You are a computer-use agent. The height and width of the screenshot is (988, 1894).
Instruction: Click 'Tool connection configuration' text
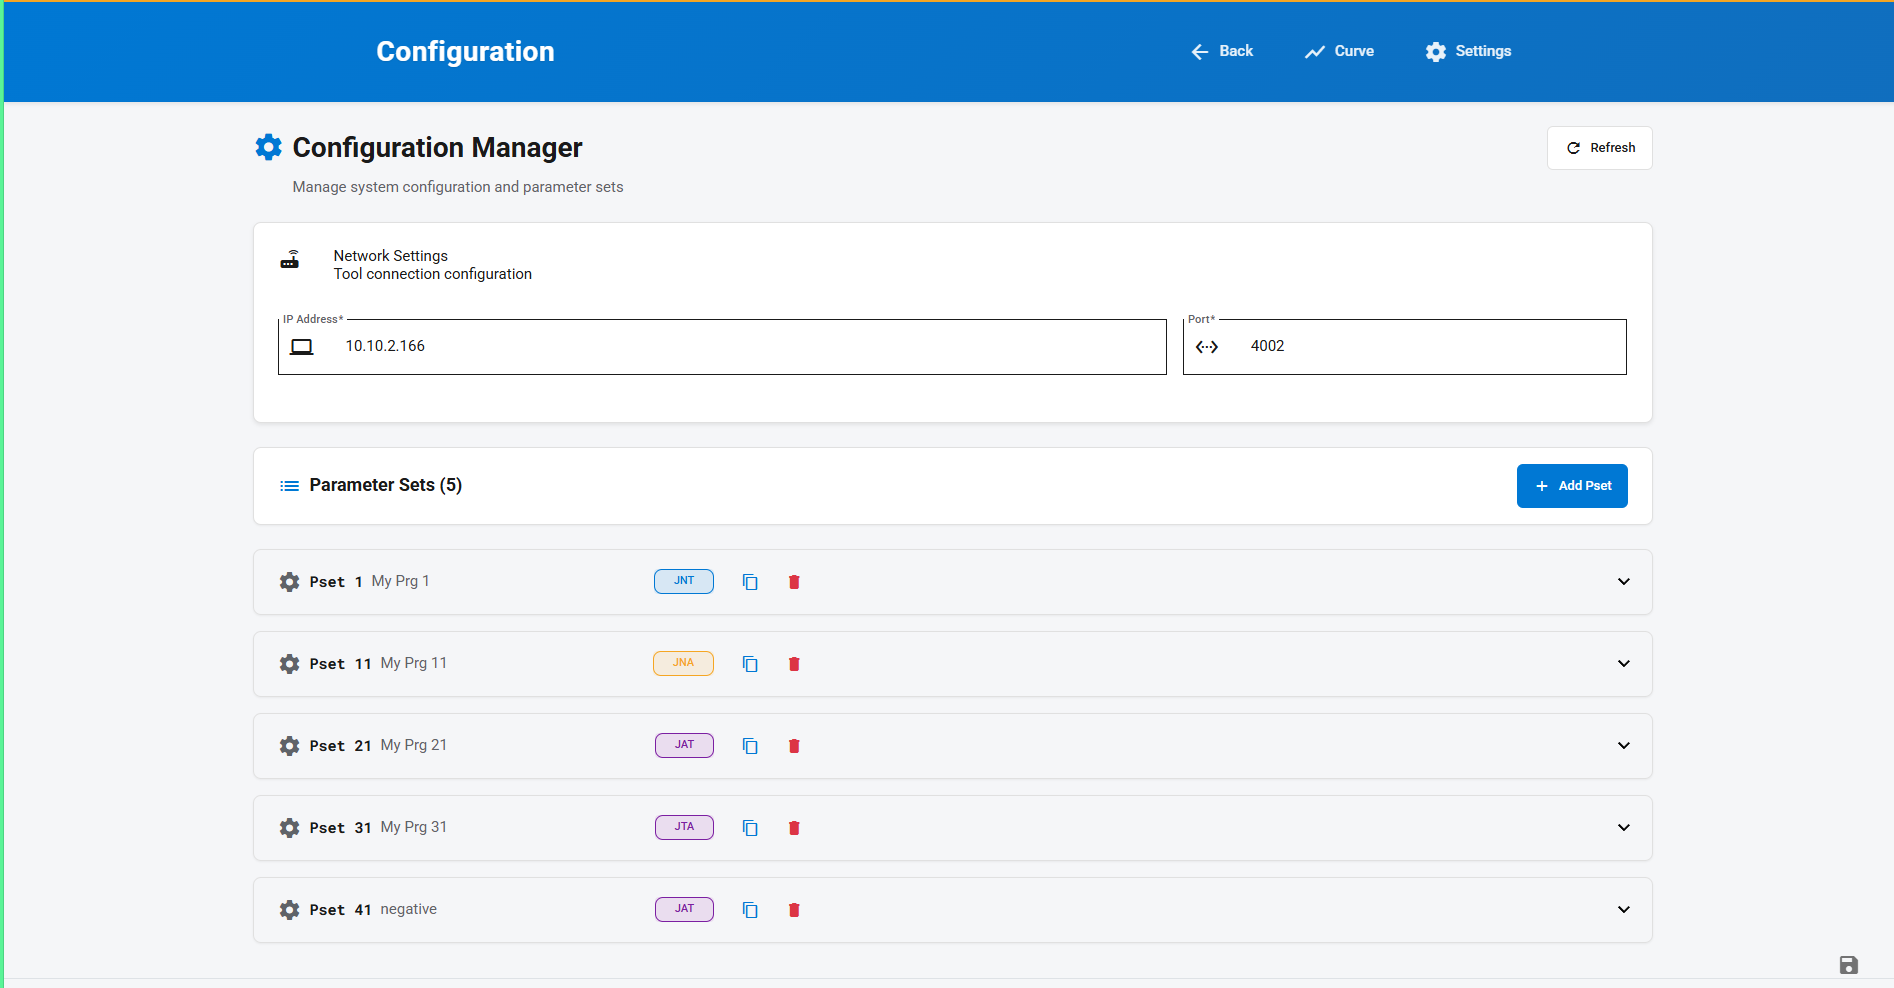coord(433,274)
